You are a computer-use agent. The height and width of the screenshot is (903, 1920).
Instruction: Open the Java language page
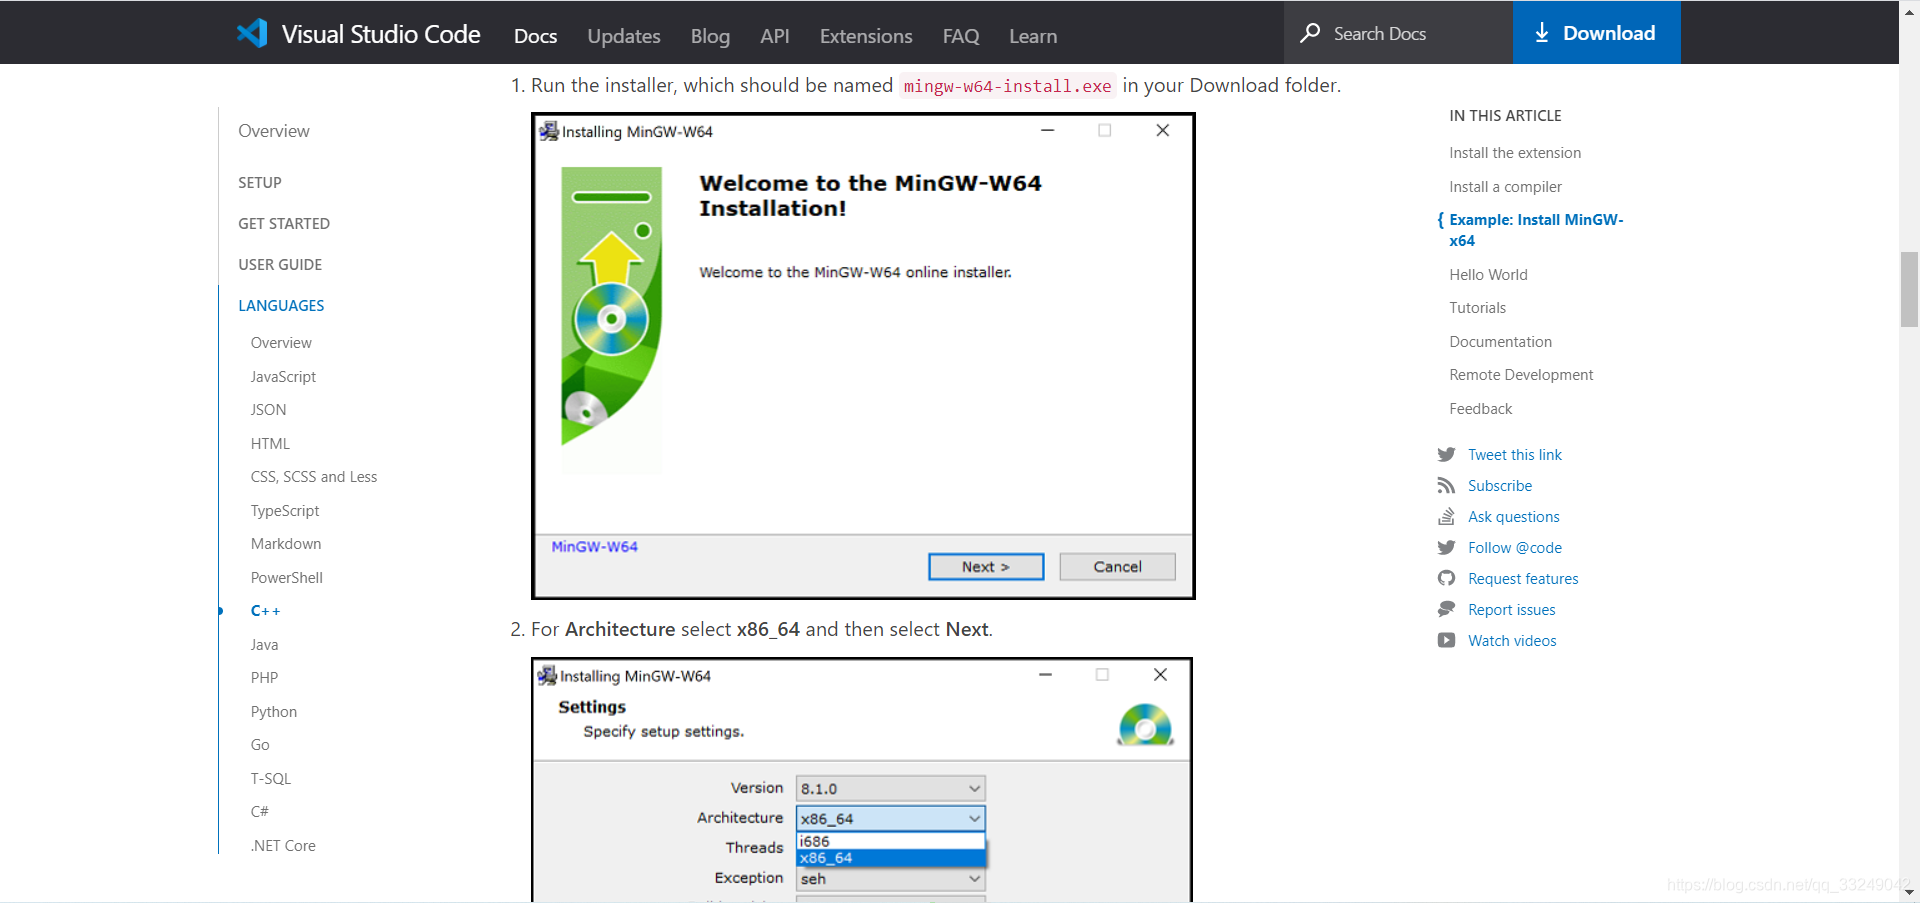[x=264, y=645]
